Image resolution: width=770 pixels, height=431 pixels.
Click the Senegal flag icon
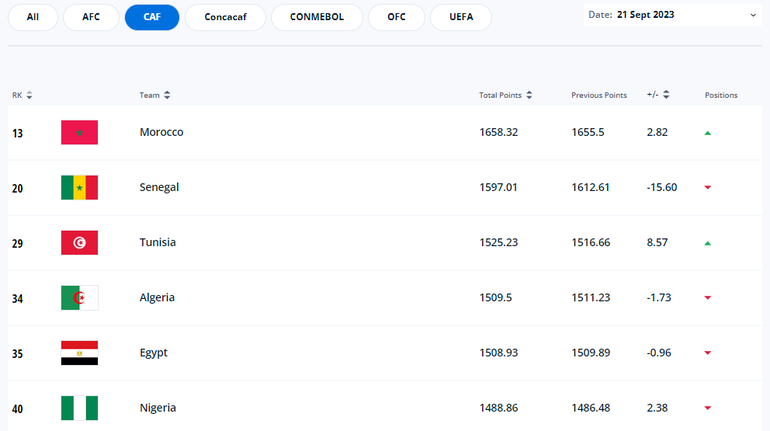pyautogui.click(x=79, y=188)
